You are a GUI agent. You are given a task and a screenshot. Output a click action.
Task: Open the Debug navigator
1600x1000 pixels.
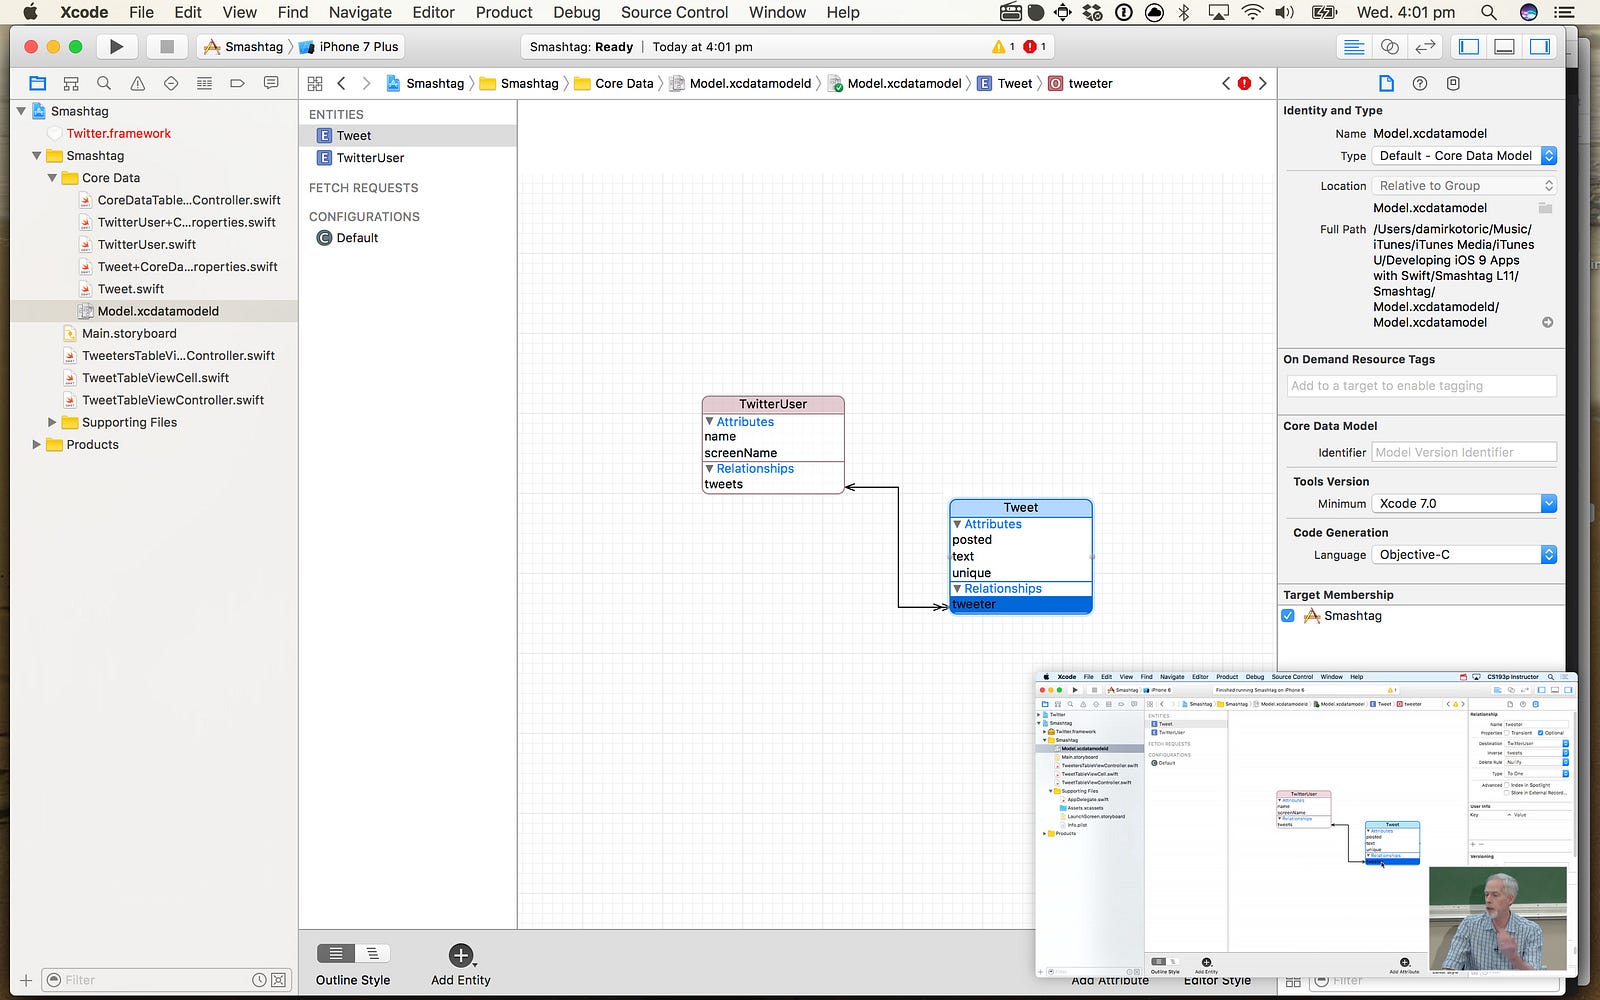tap(204, 83)
